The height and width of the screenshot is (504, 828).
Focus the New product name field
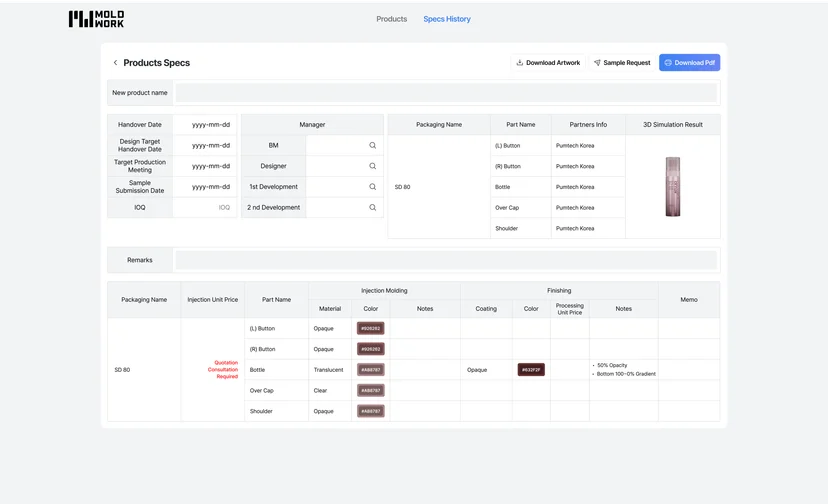(446, 92)
